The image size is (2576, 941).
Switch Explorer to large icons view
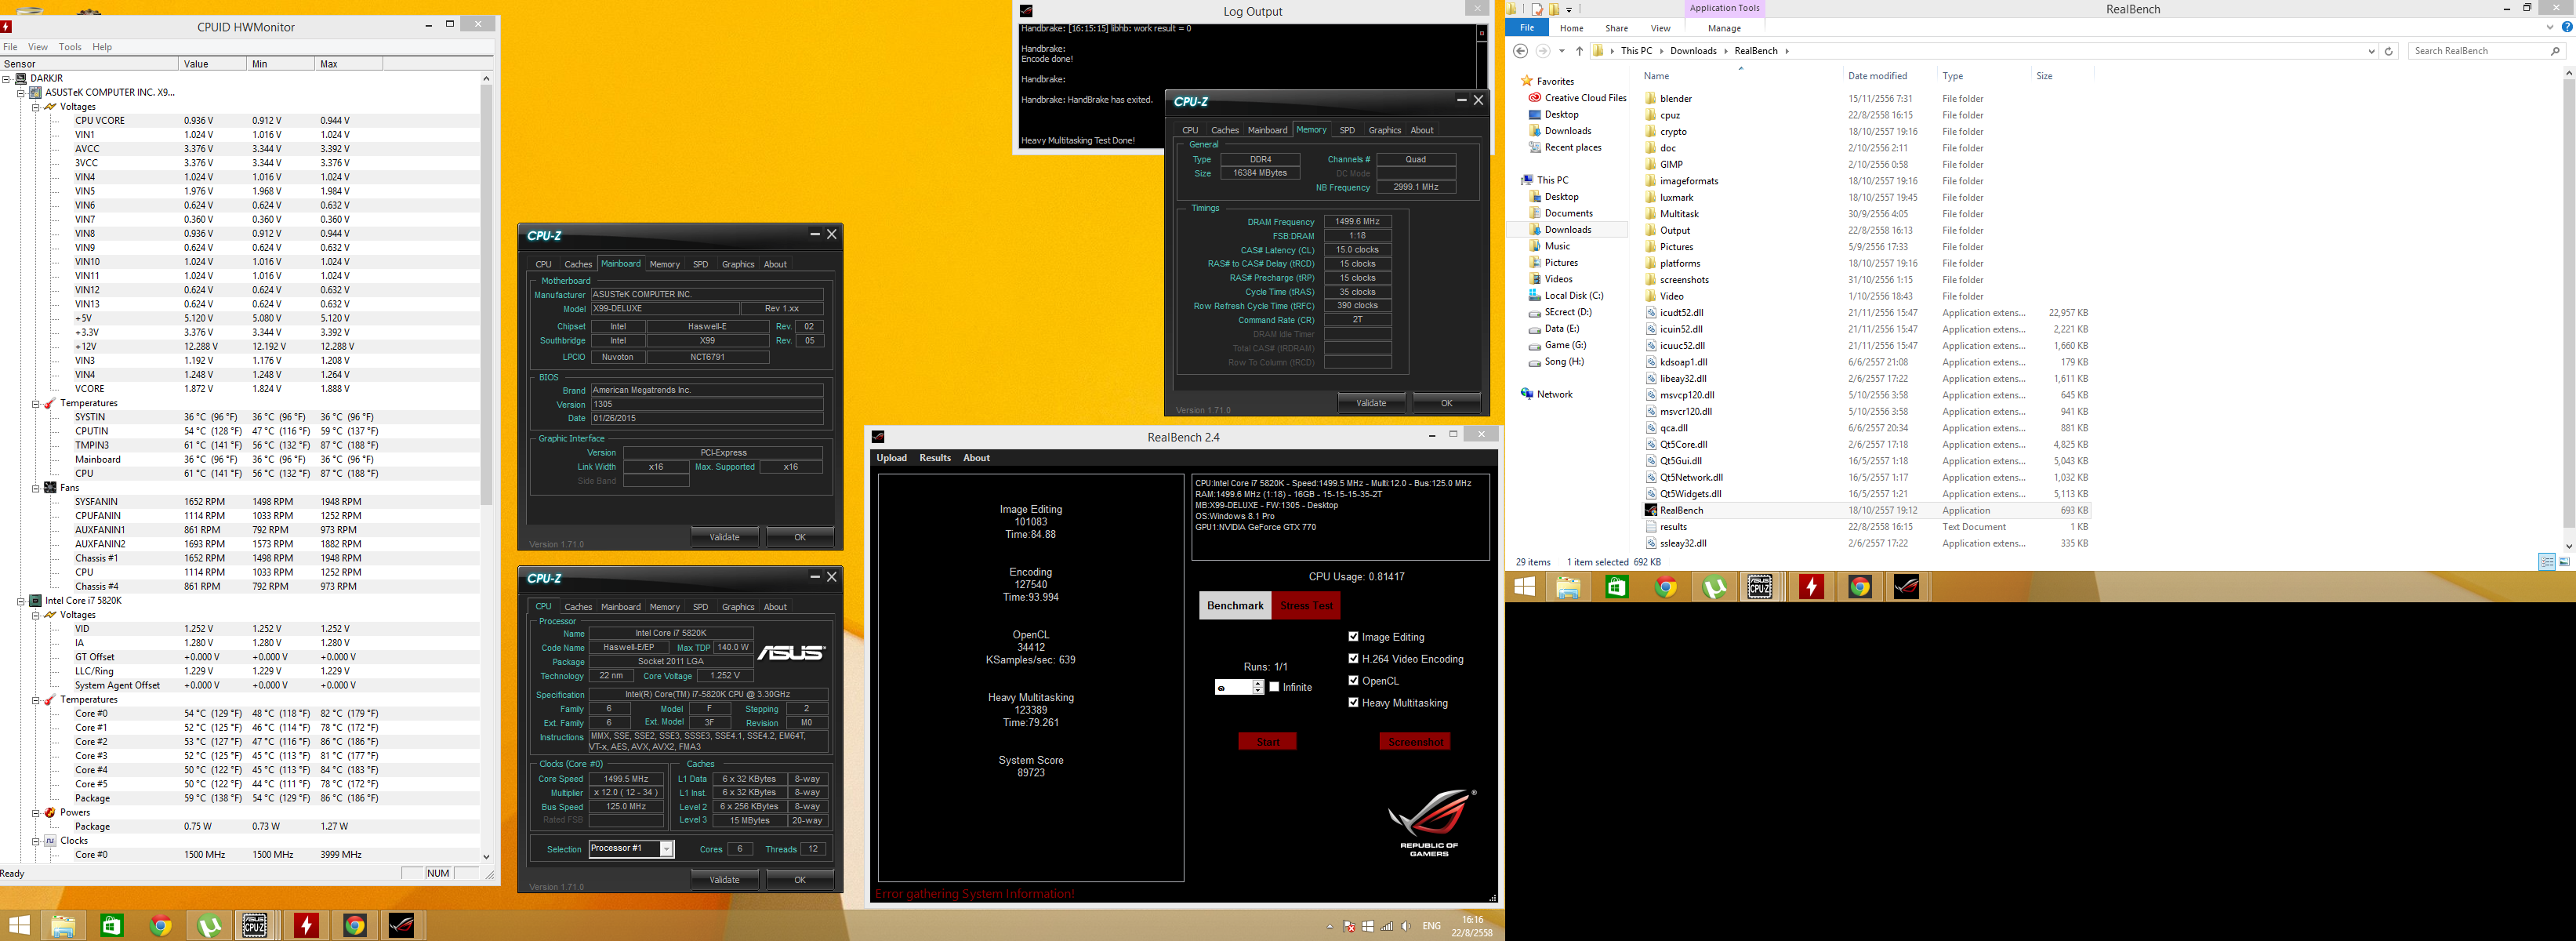click(2564, 562)
